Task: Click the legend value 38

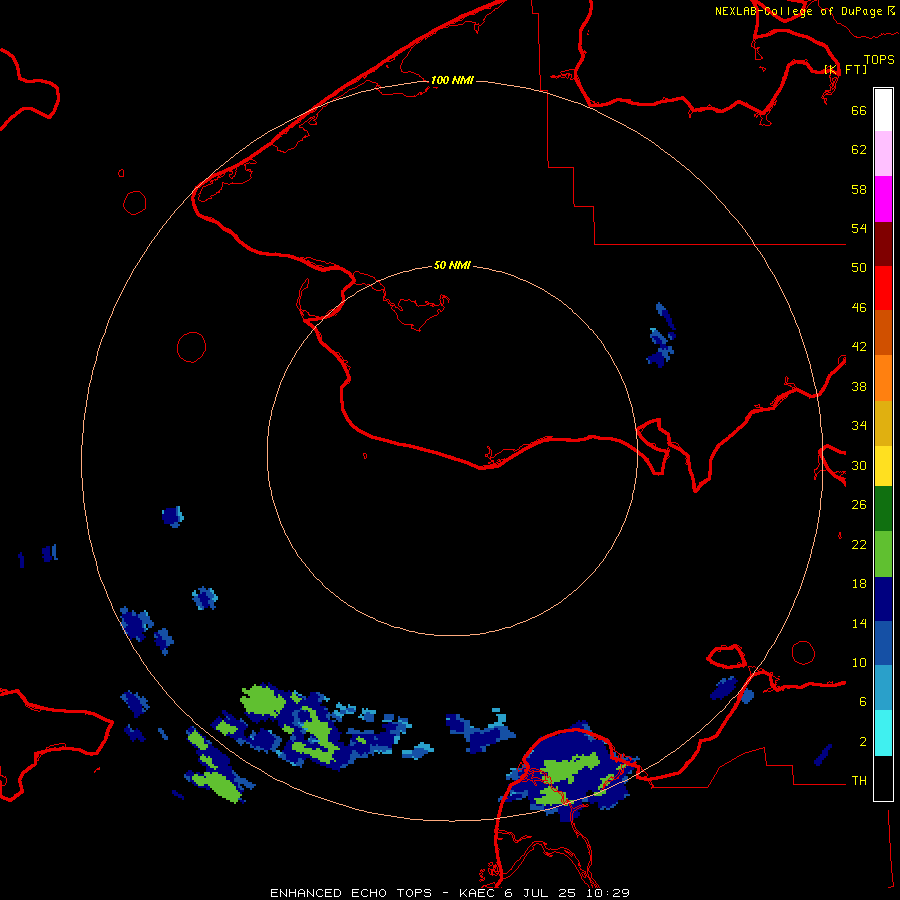Action: pos(859,387)
